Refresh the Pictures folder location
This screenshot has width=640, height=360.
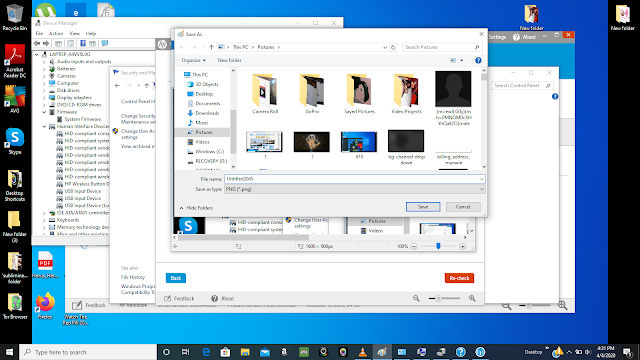(x=393, y=47)
